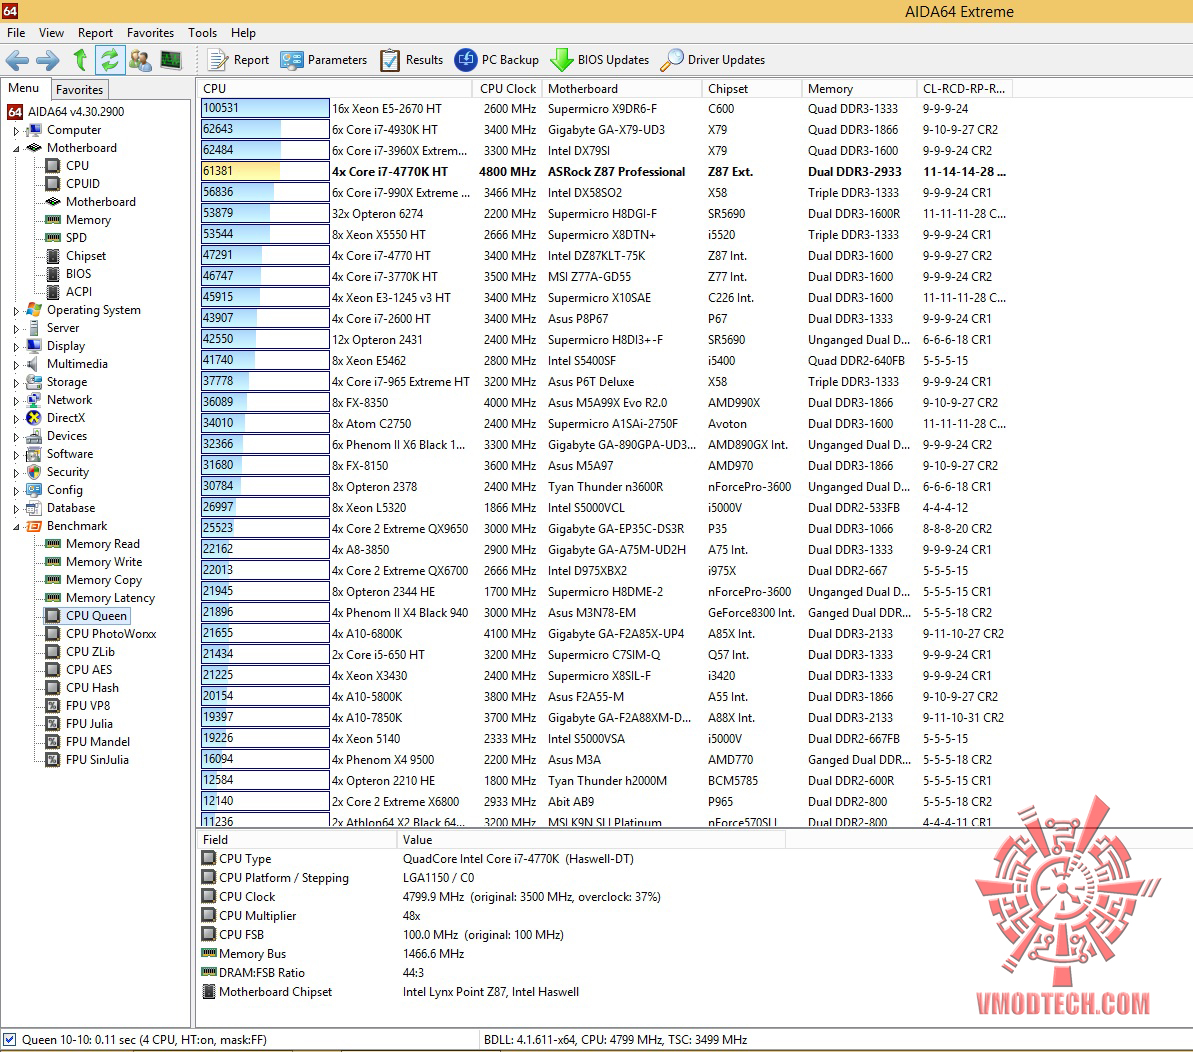Click the monitor diagnostics toolbar icon
1193x1052 pixels.
(170, 59)
